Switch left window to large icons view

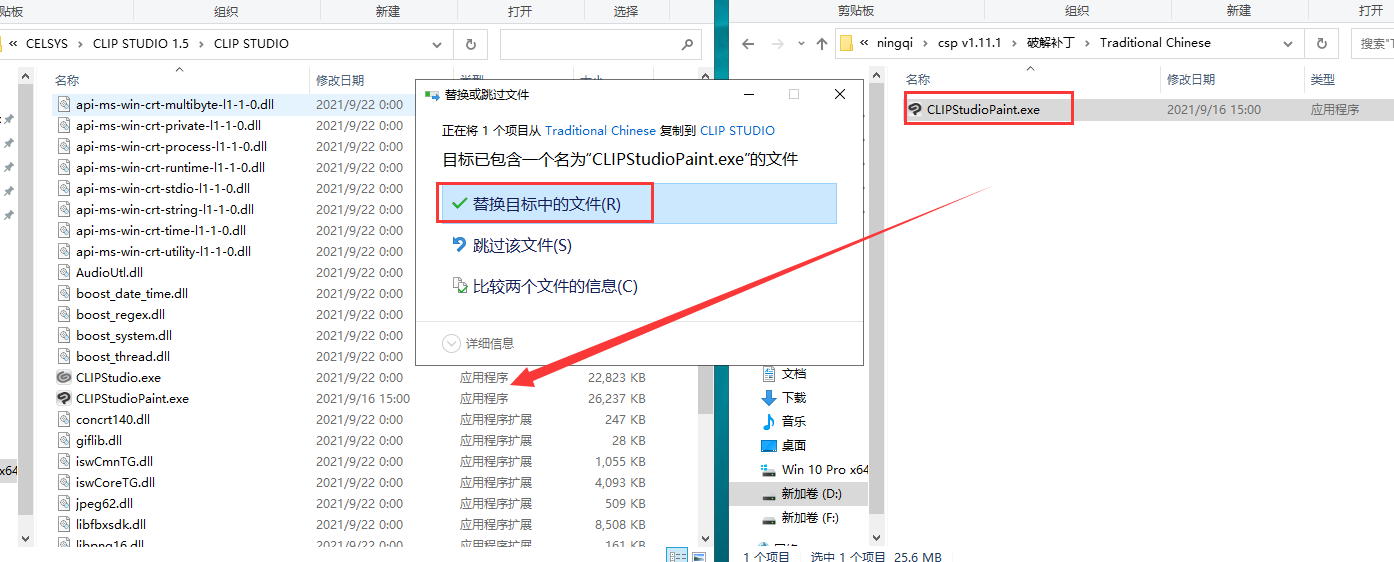coord(698,556)
